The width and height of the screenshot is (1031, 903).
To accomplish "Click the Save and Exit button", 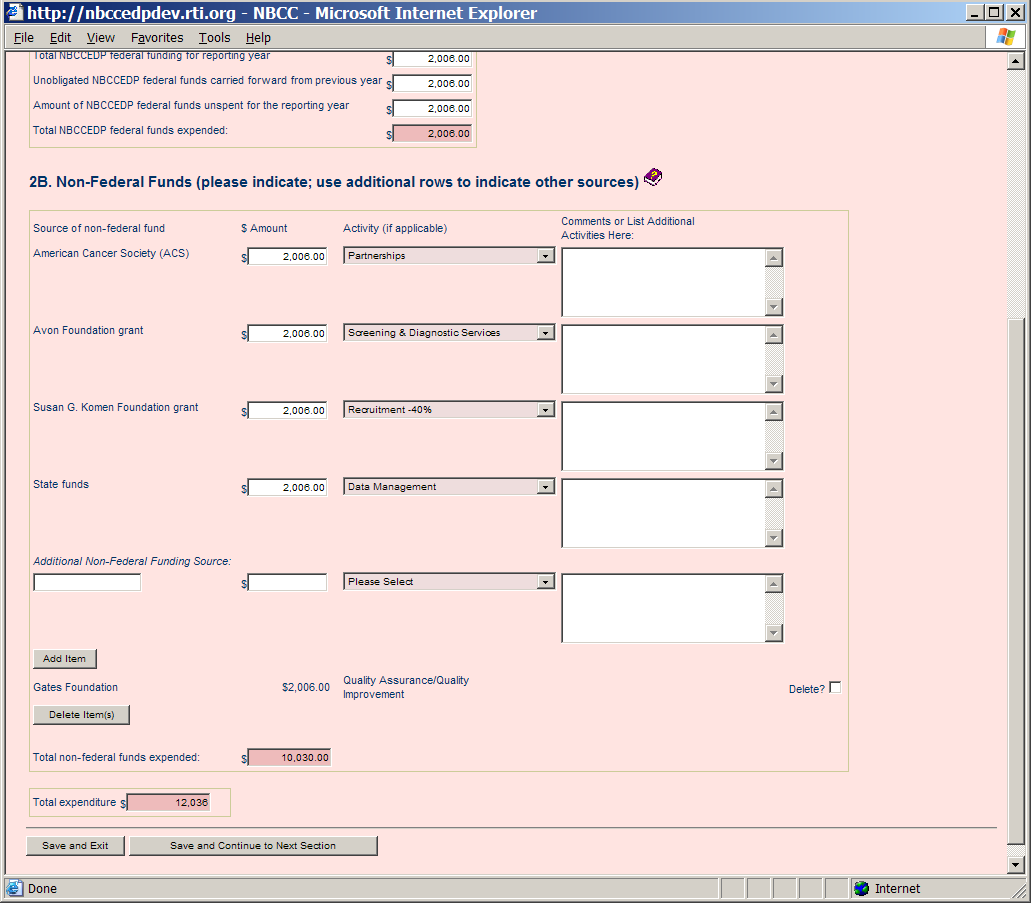I will 75,846.
